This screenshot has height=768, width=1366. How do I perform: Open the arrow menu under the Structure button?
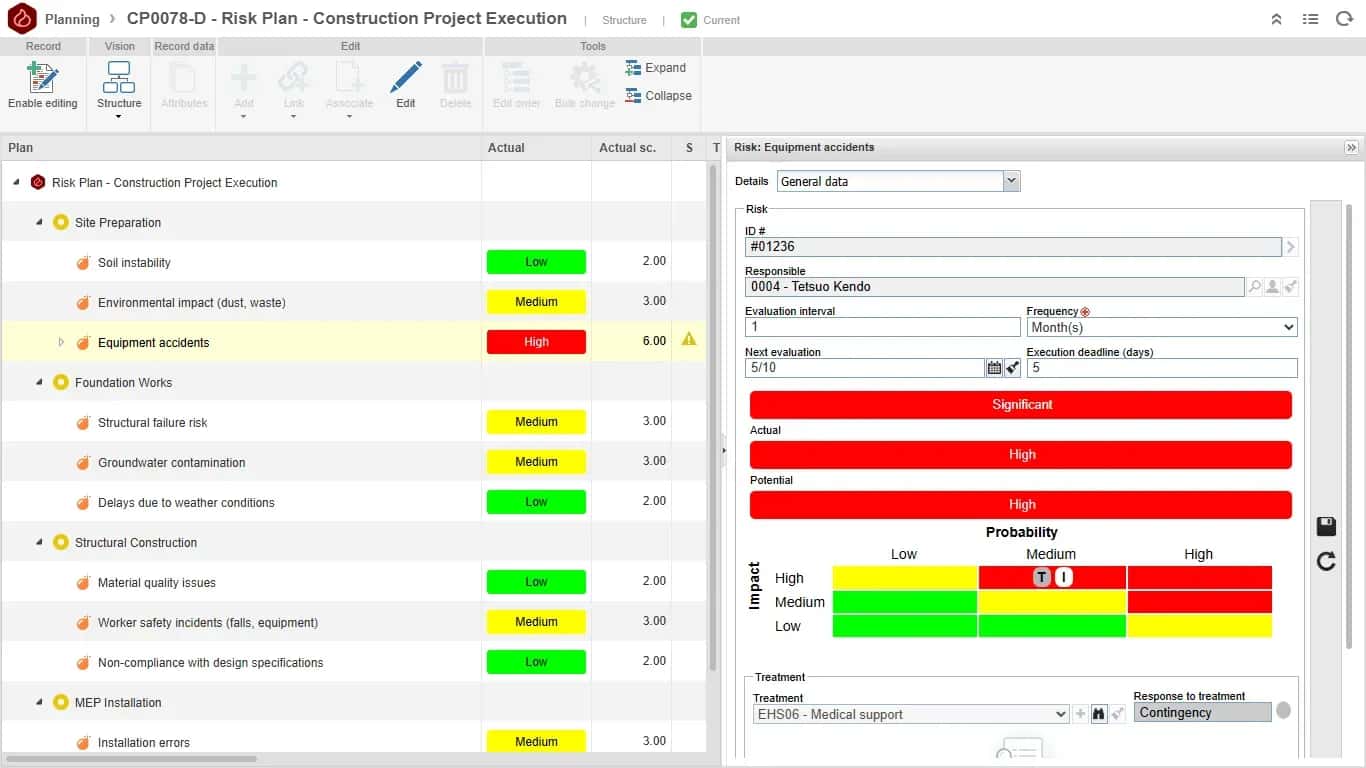pyautogui.click(x=119, y=117)
